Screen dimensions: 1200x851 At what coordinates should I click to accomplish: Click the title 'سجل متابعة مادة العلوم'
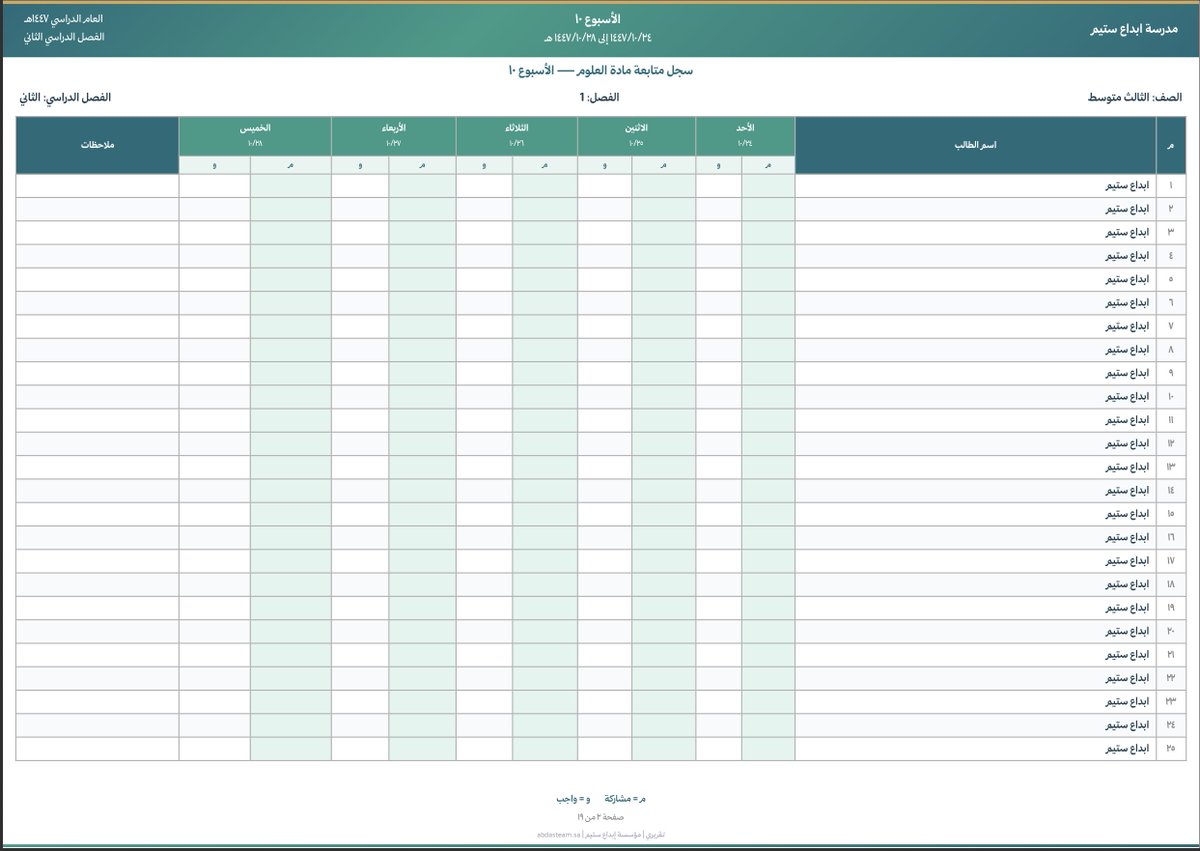click(634, 71)
